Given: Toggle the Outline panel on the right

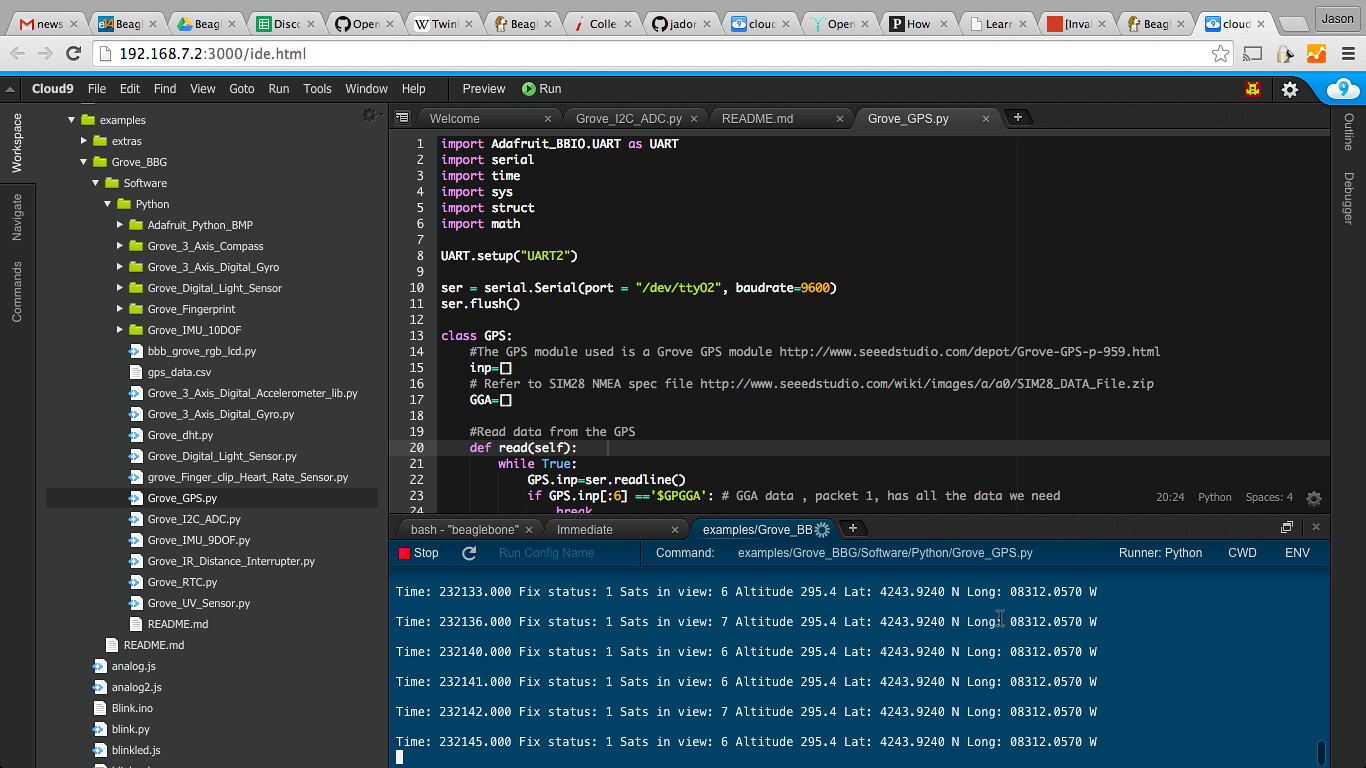Looking at the screenshot, I should [x=1348, y=132].
